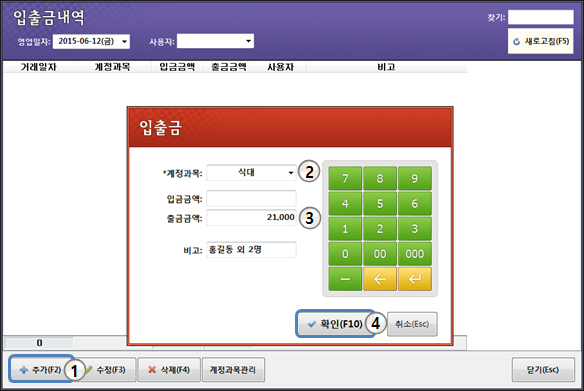
Task: Click the 사용자 column header
Action: point(280,67)
